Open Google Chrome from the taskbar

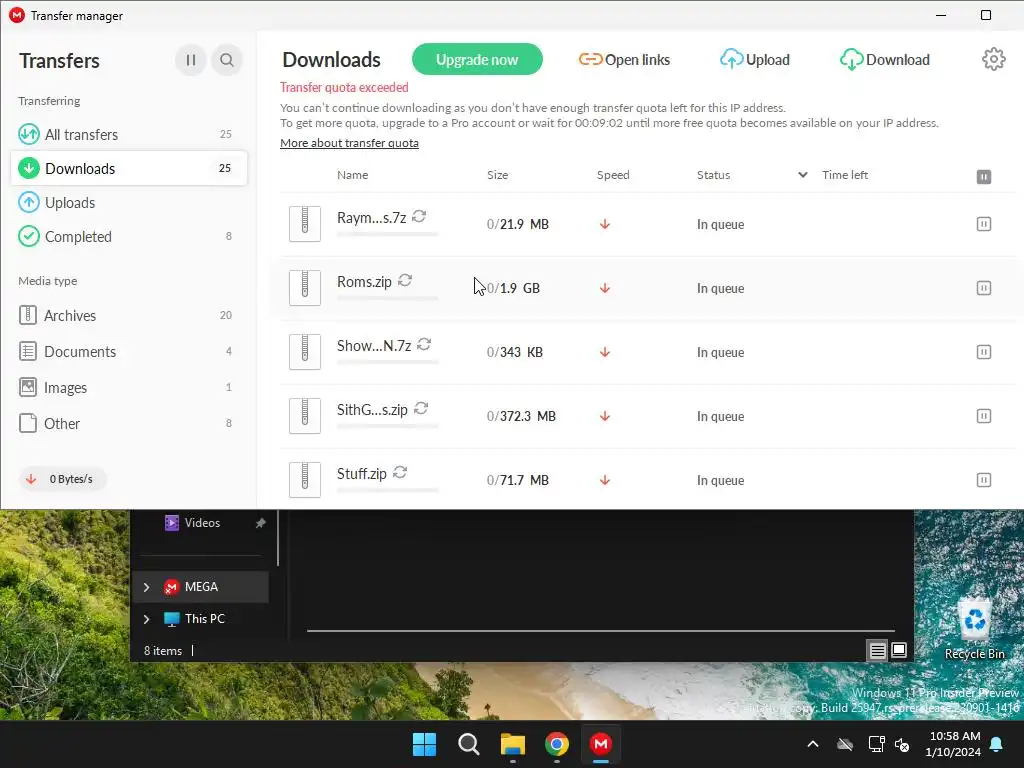coord(556,744)
